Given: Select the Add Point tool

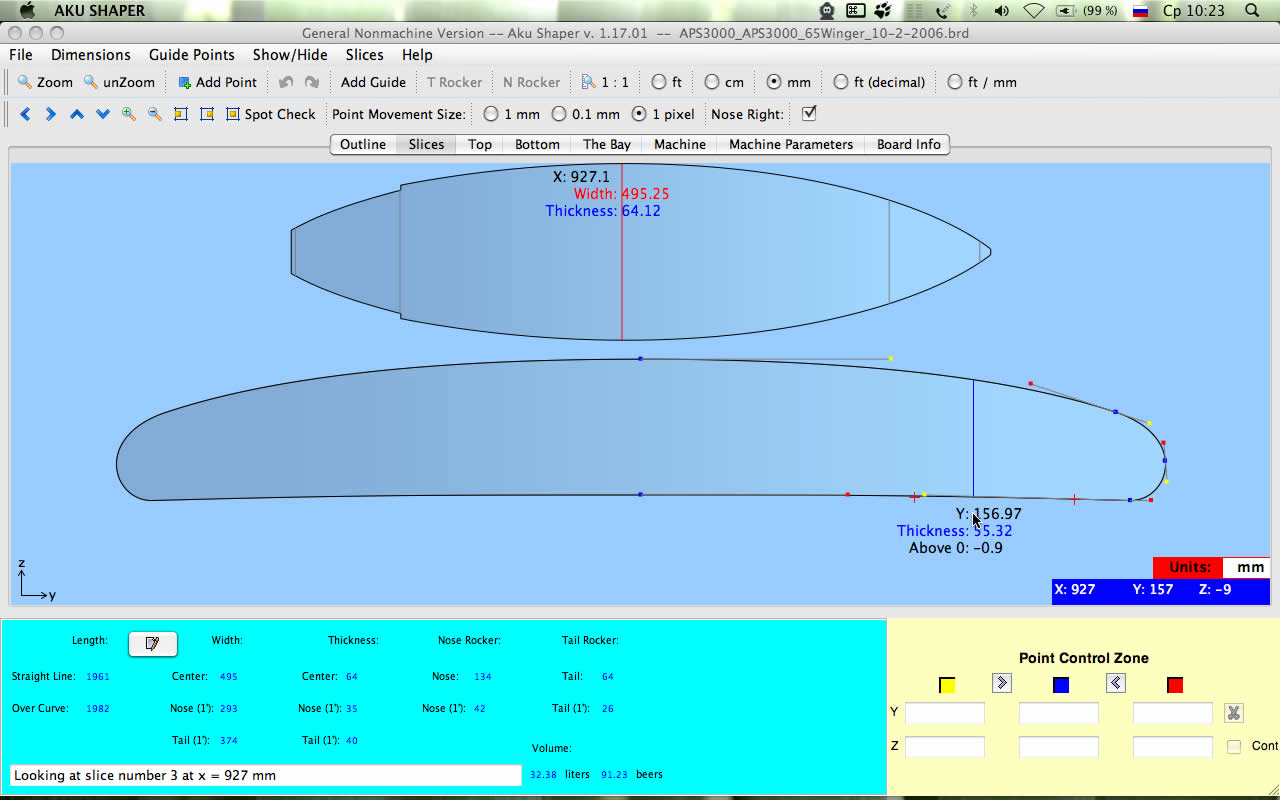Looking at the screenshot, I should click(x=217, y=82).
